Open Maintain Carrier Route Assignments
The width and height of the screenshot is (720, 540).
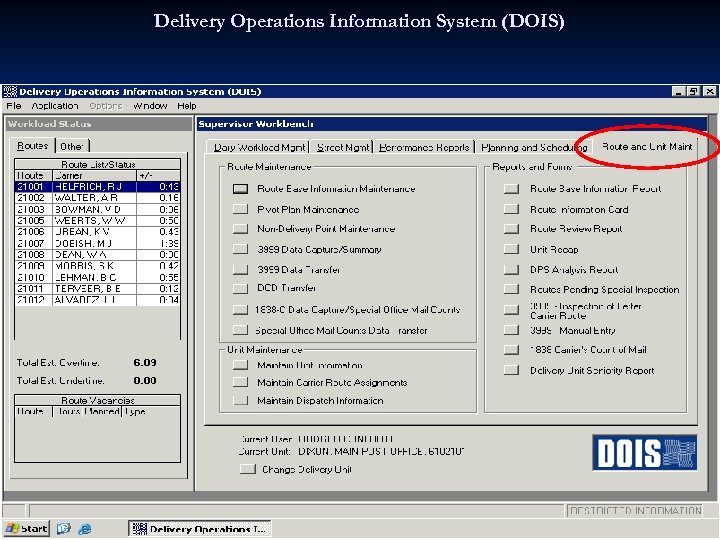click(x=240, y=382)
